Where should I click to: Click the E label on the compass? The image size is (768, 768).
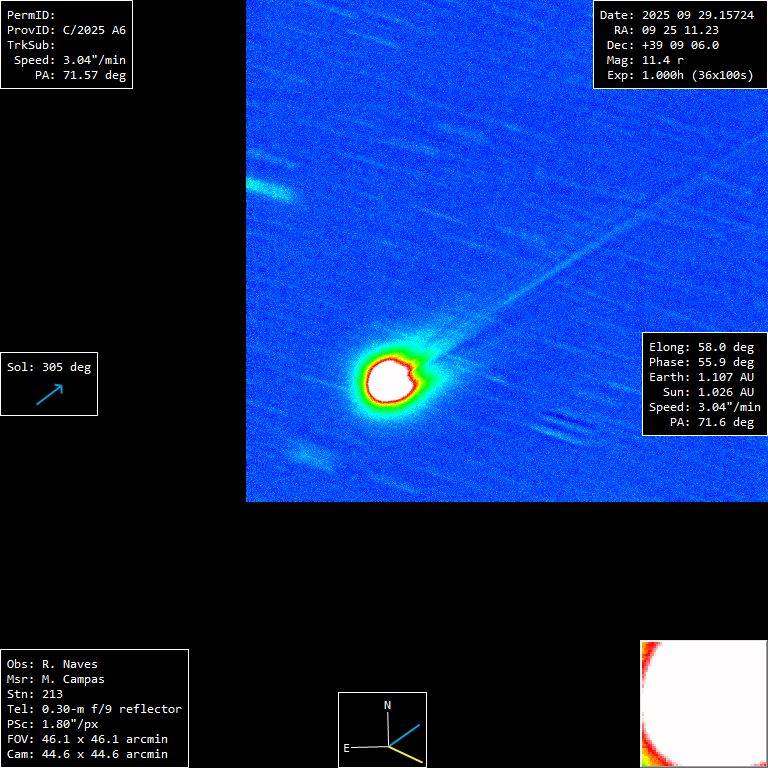point(347,747)
